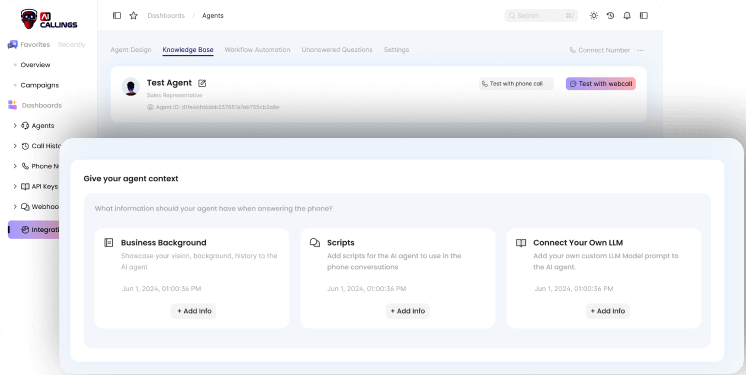Expand the Agents tree item chevron

tap(15, 126)
